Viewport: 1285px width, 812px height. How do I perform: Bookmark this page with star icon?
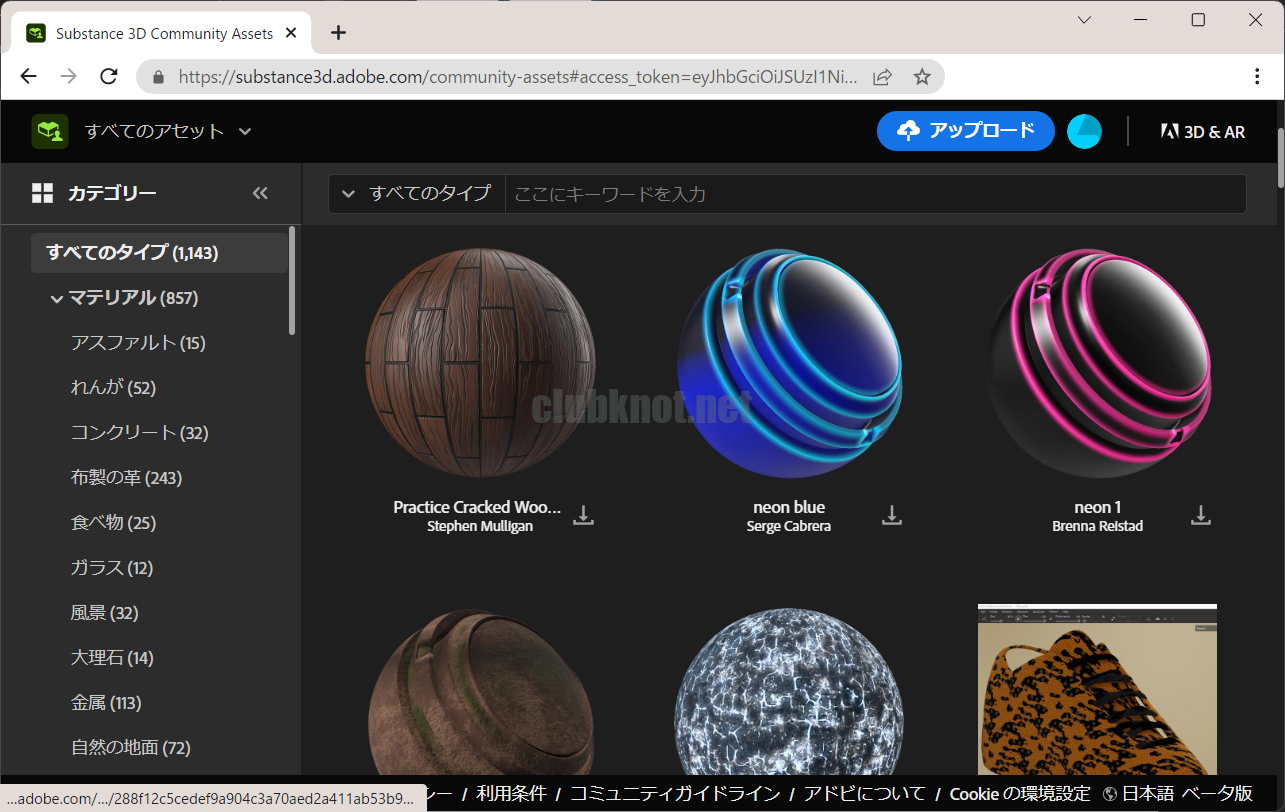[922, 77]
